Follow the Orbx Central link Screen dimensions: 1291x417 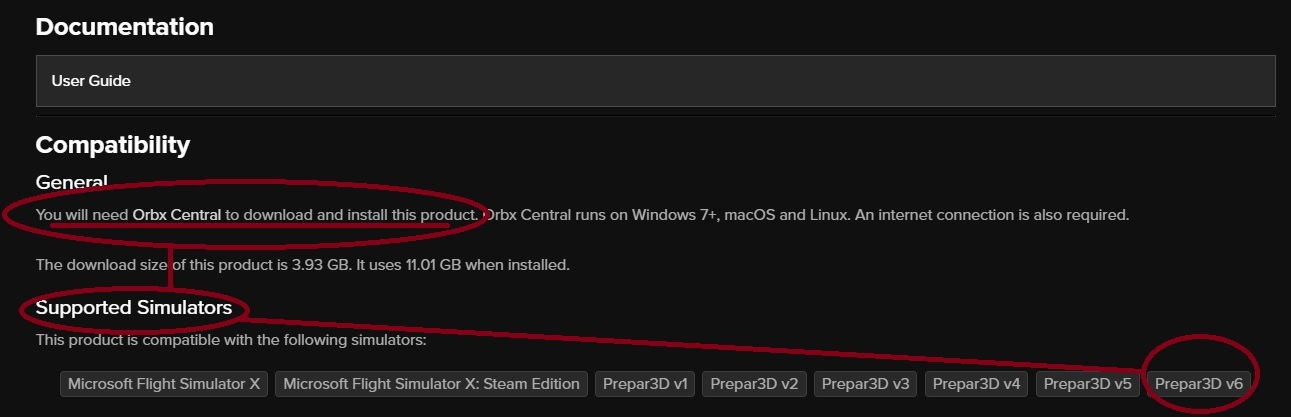point(177,215)
